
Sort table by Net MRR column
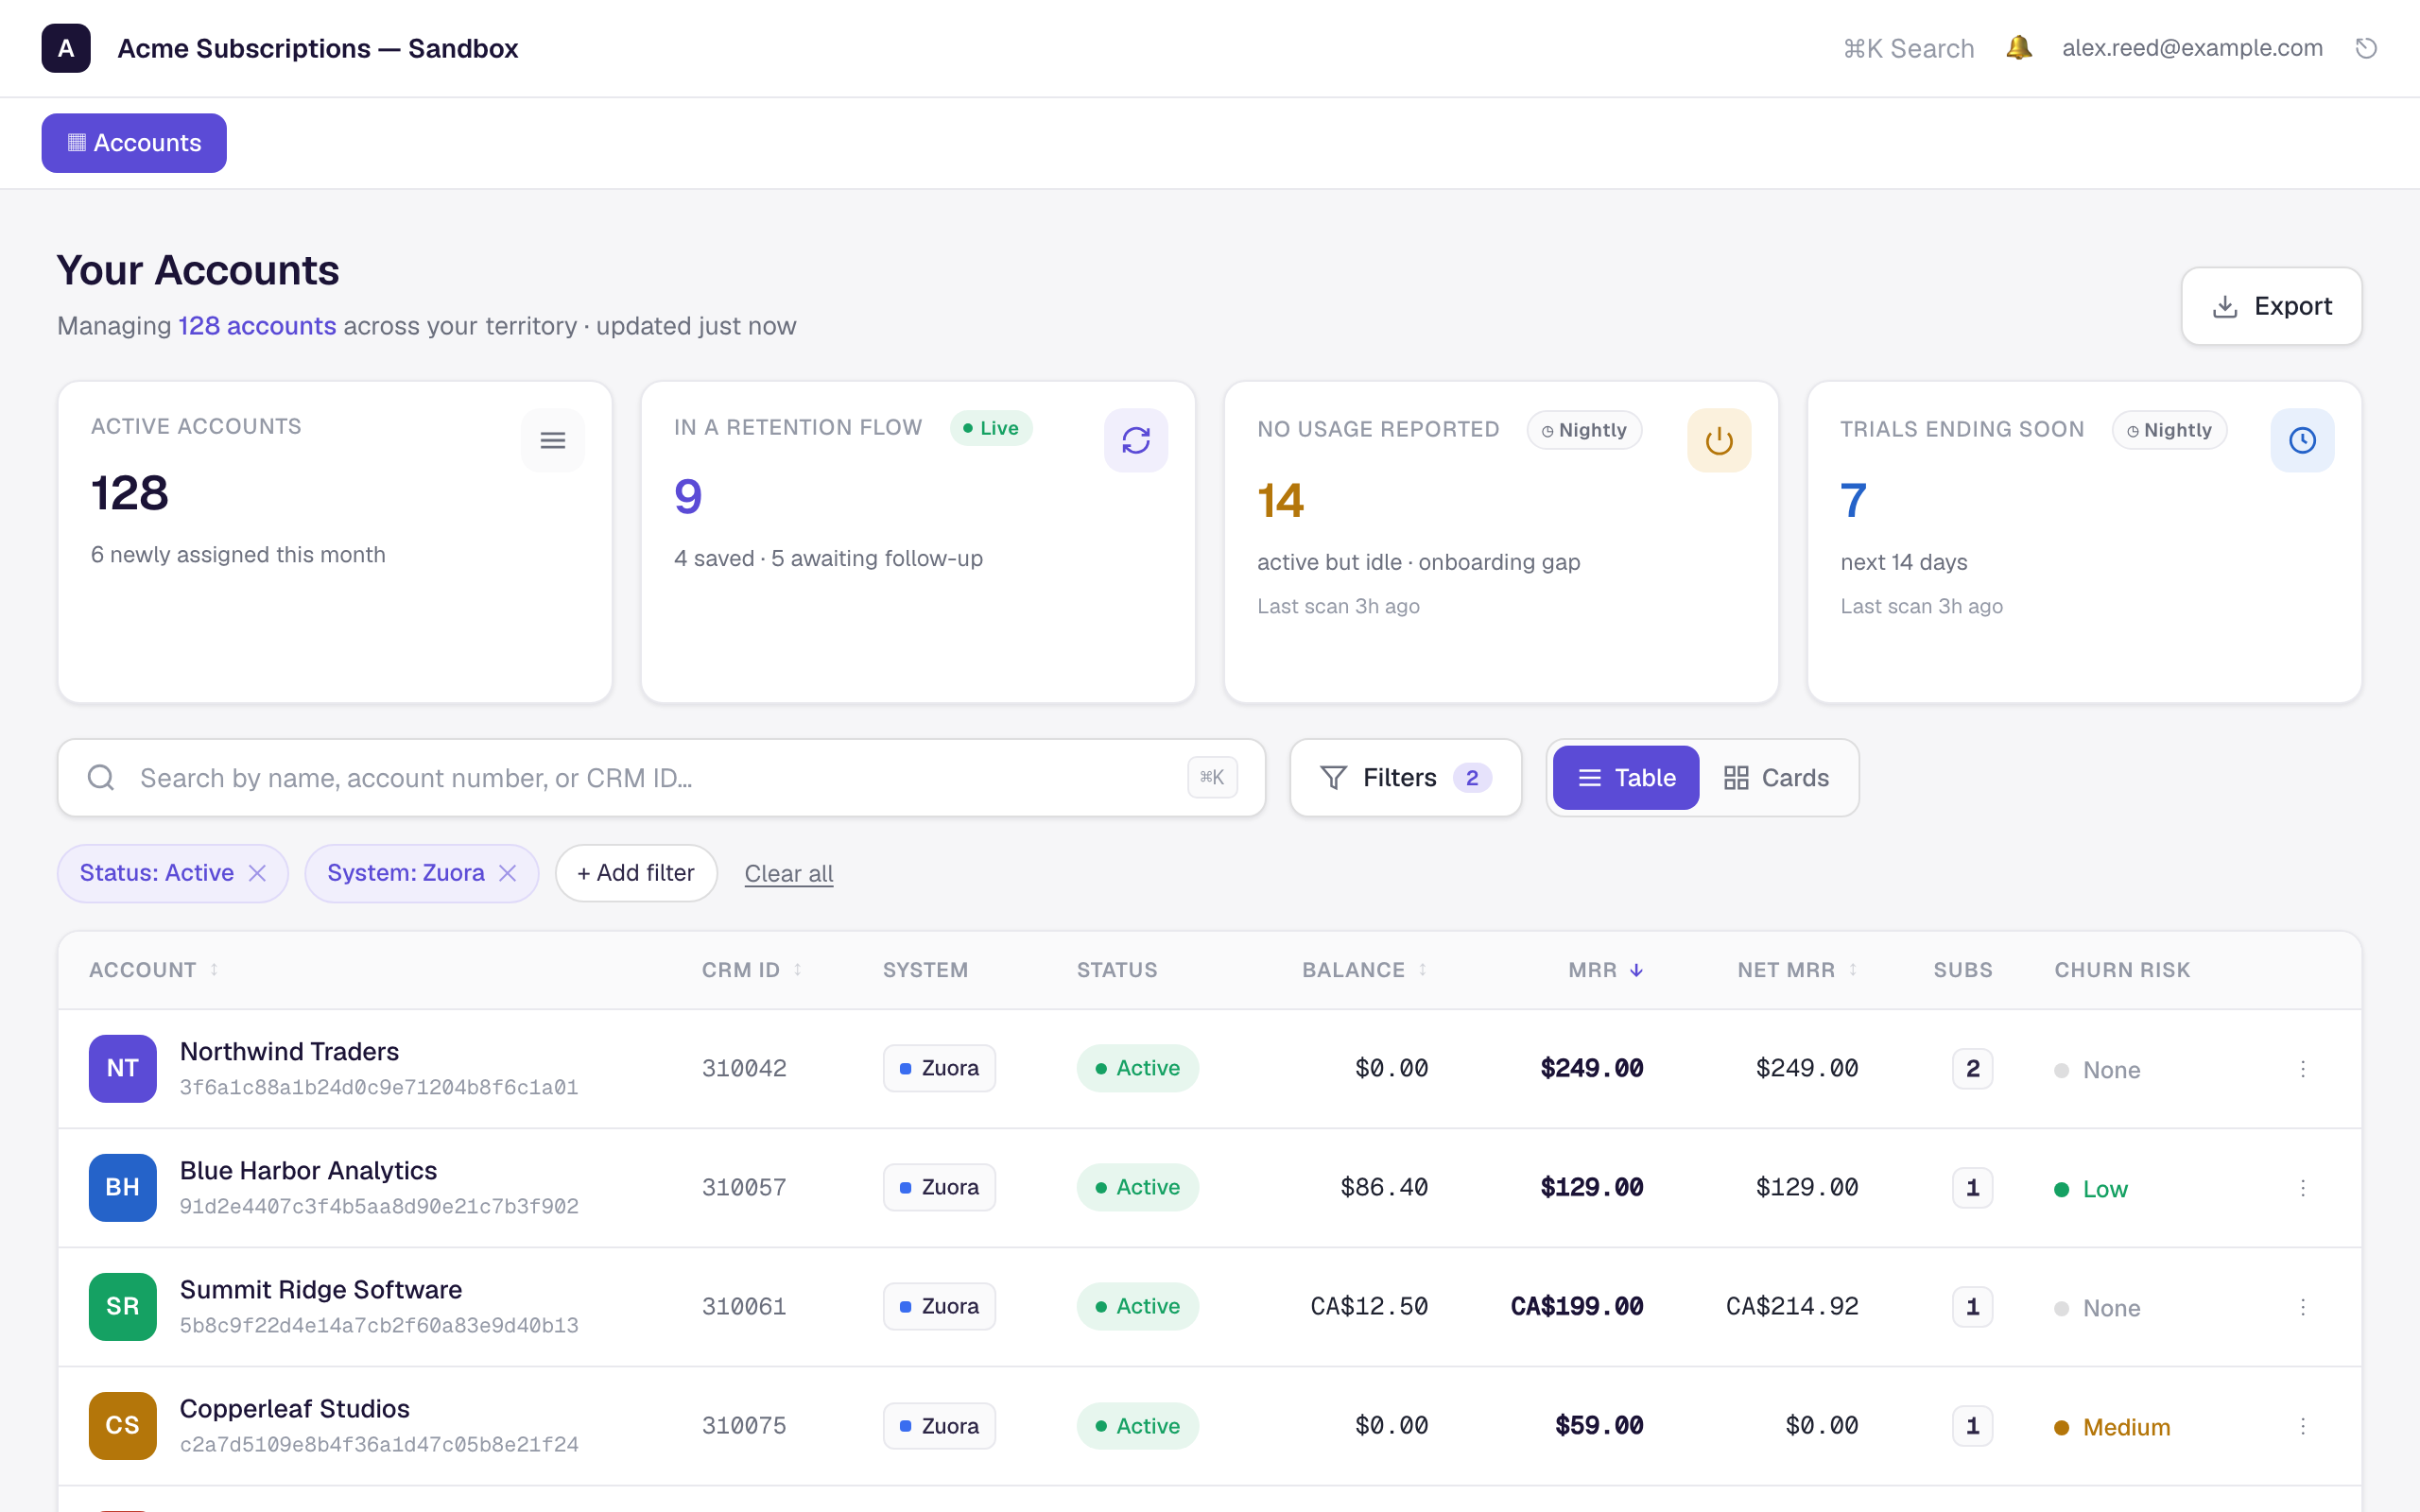1798,970
